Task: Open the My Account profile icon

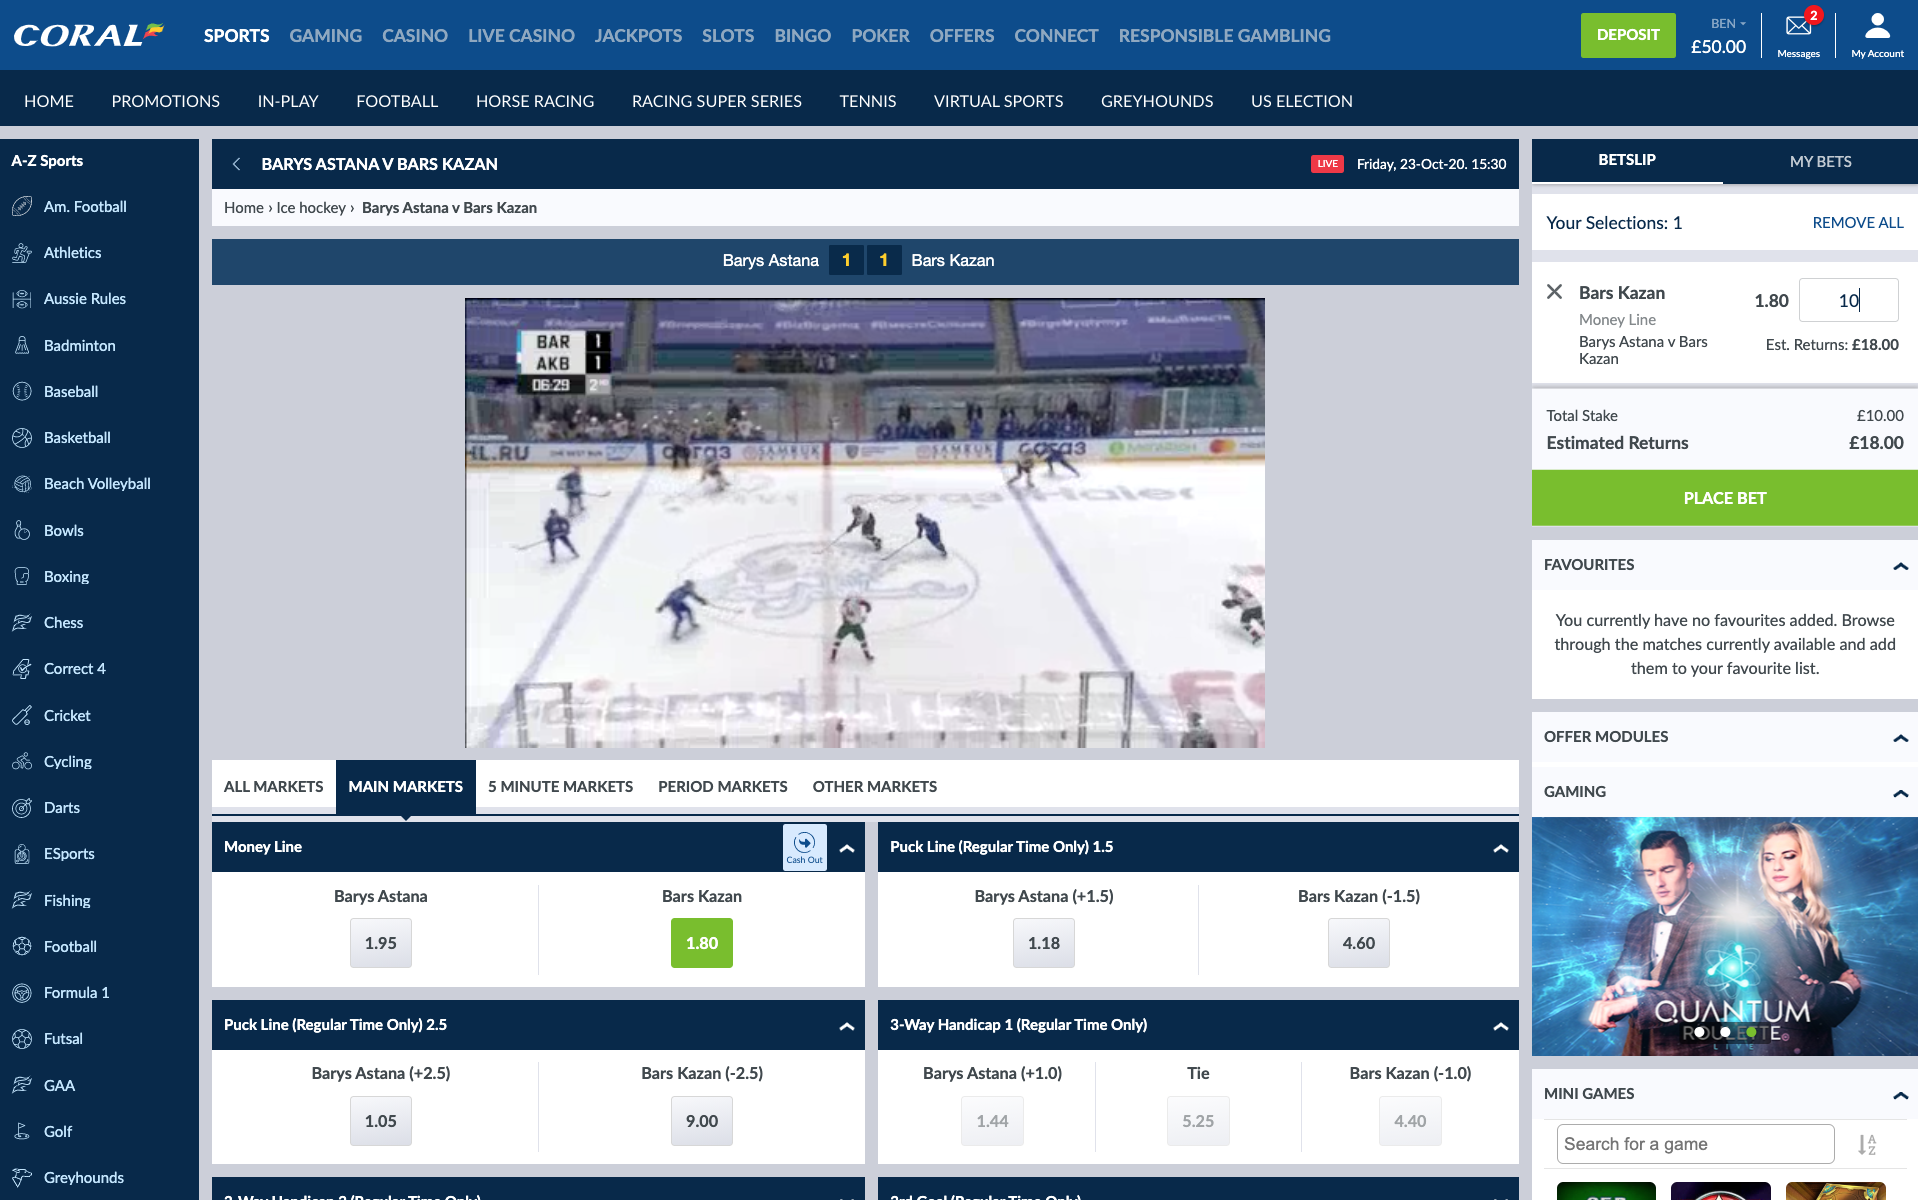Action: 1877,26
